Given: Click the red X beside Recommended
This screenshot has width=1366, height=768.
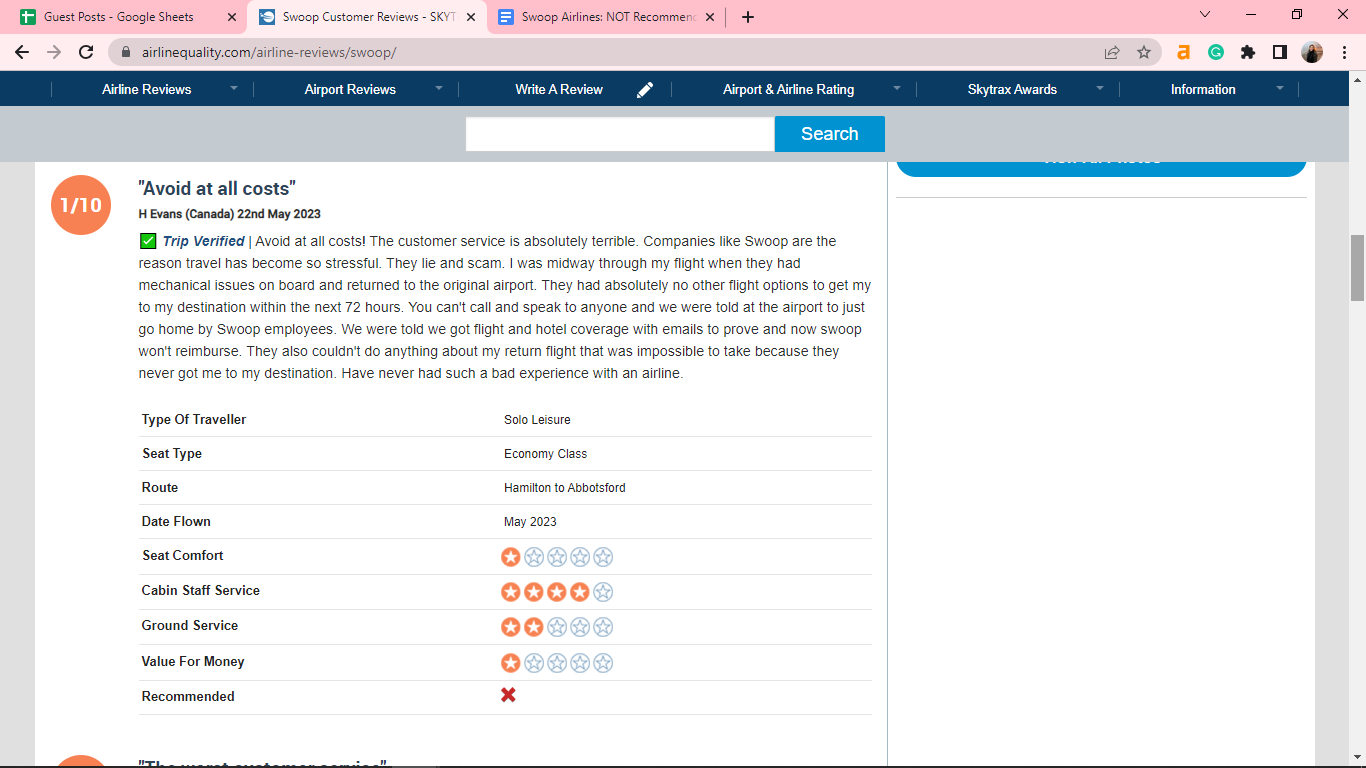Looking at the screenshot, I should point(508,695).
